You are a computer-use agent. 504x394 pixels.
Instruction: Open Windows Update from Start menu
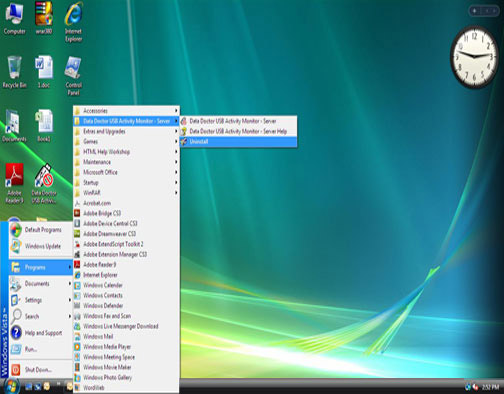(41, 246)
